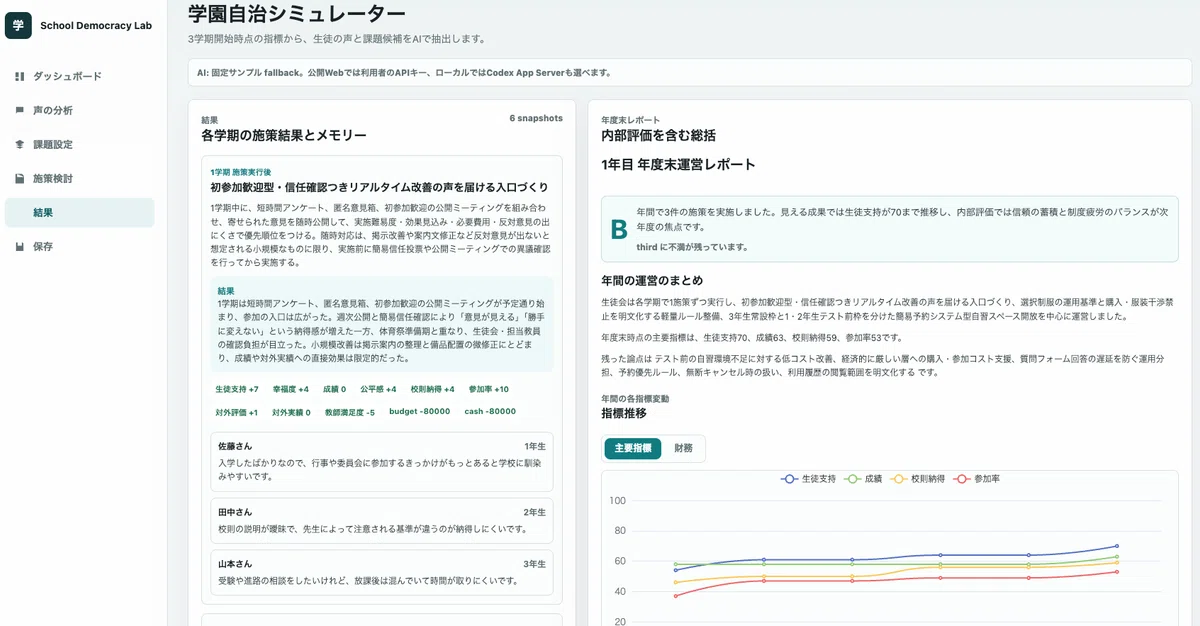Click the cash -80000 stat
Image resolution: width=1200 pixels, height=626 pixels.
click(490, 412)
